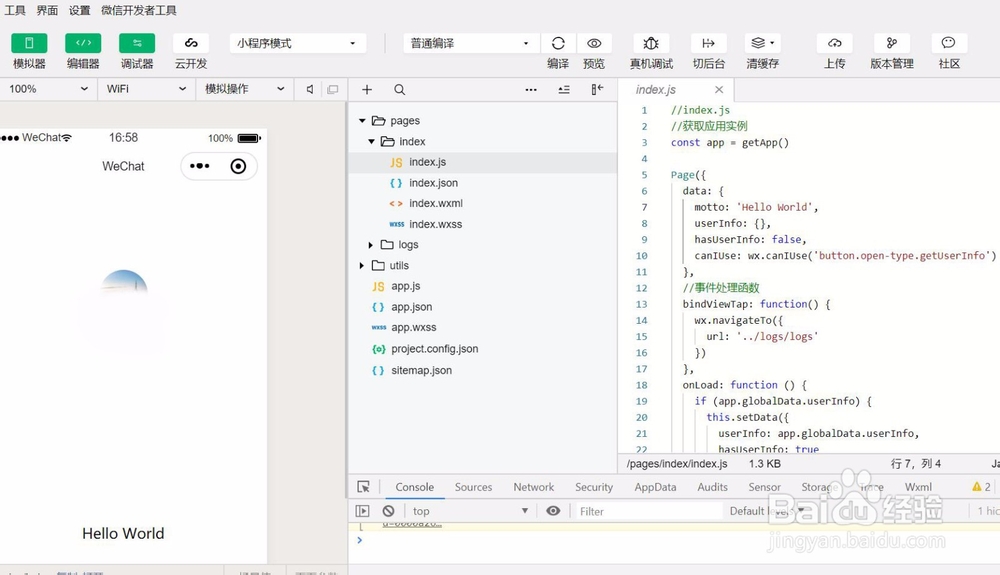Open the 工具 menu
The image size is (1000, 575).
15,10
